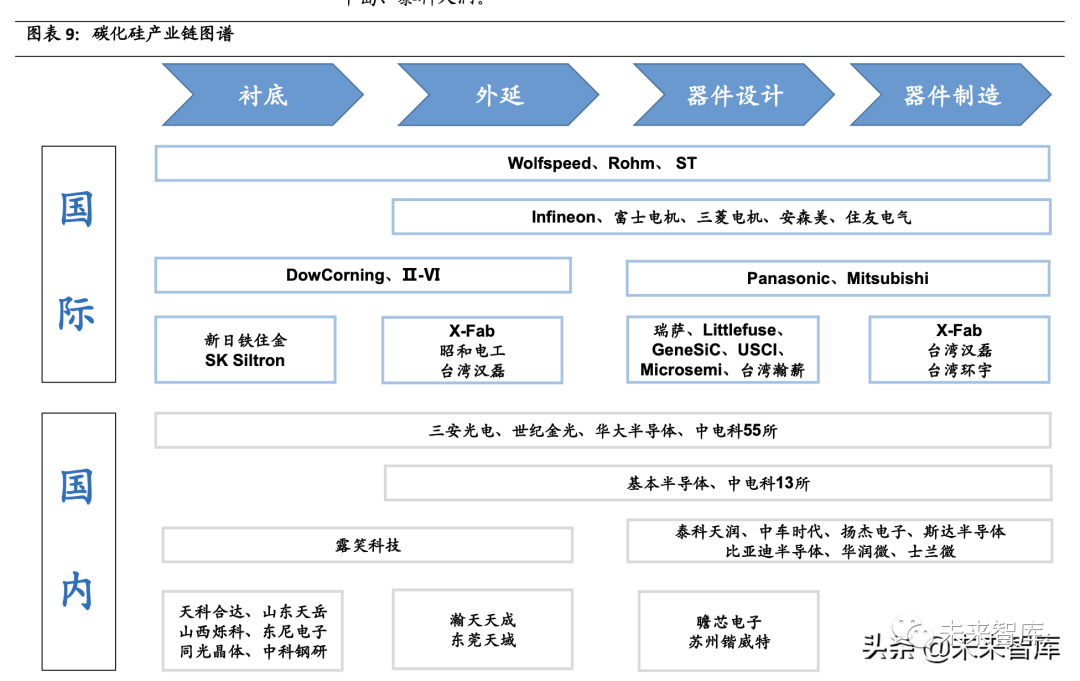Click the 新日铁住金 SK Siltron box
This screenshot has width=1080, height=681.
(x=245, y=349)
